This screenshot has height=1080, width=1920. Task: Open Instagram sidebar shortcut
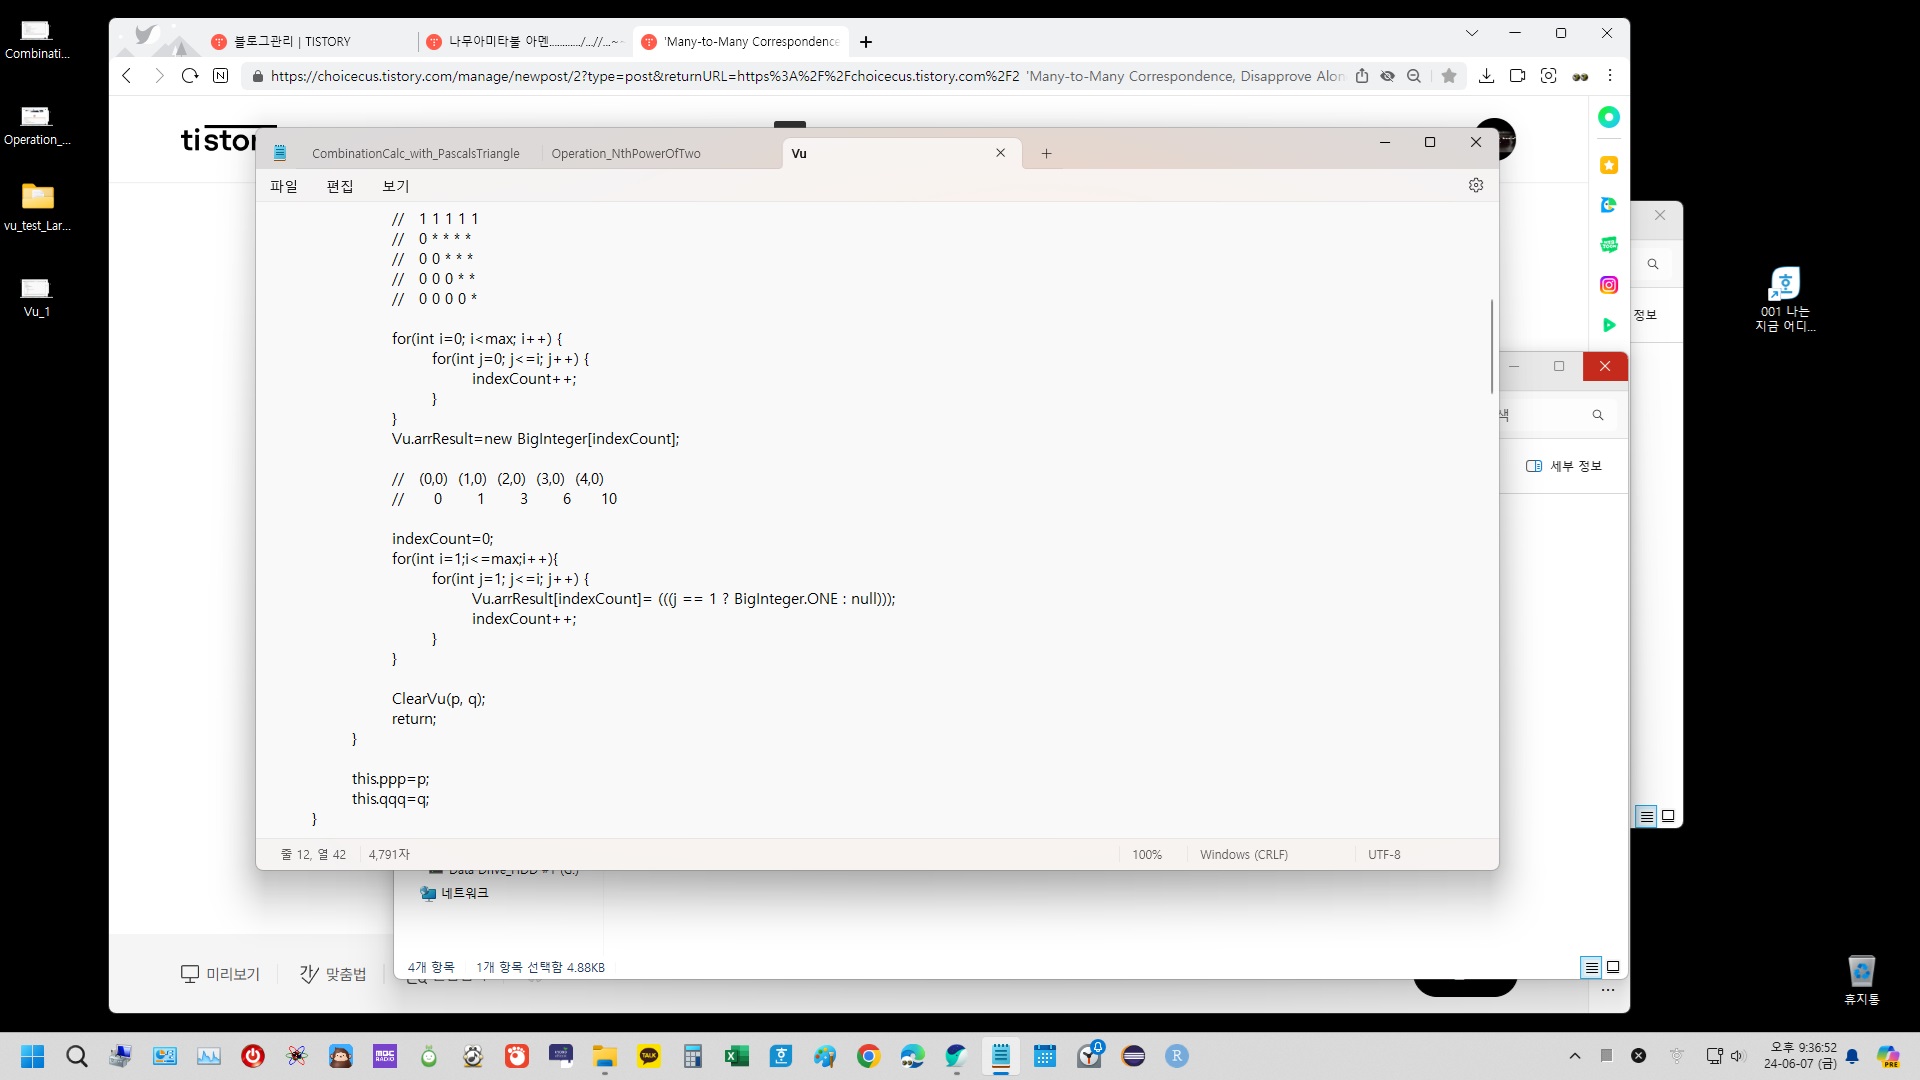click(x=1608, y=285)
